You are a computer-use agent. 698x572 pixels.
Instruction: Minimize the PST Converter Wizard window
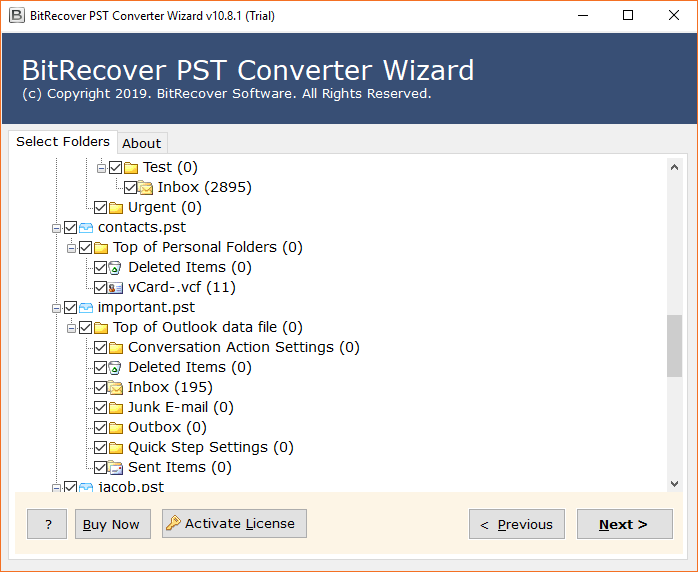point(583,16)
